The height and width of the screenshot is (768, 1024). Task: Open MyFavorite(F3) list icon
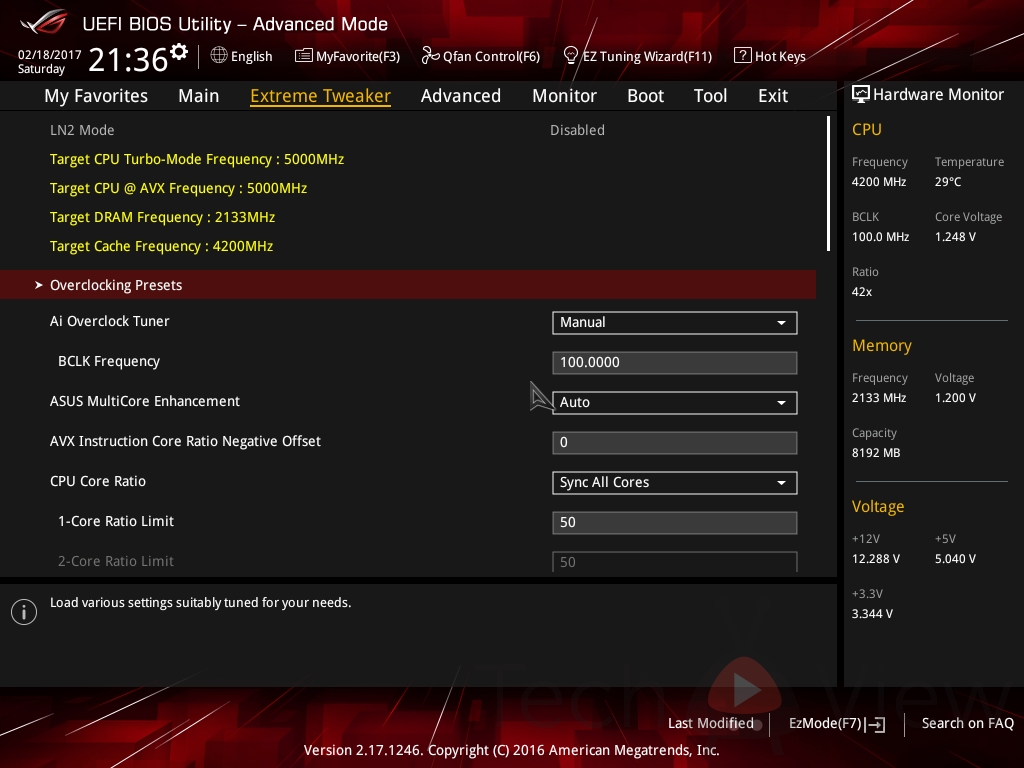[x=304, y=56]
